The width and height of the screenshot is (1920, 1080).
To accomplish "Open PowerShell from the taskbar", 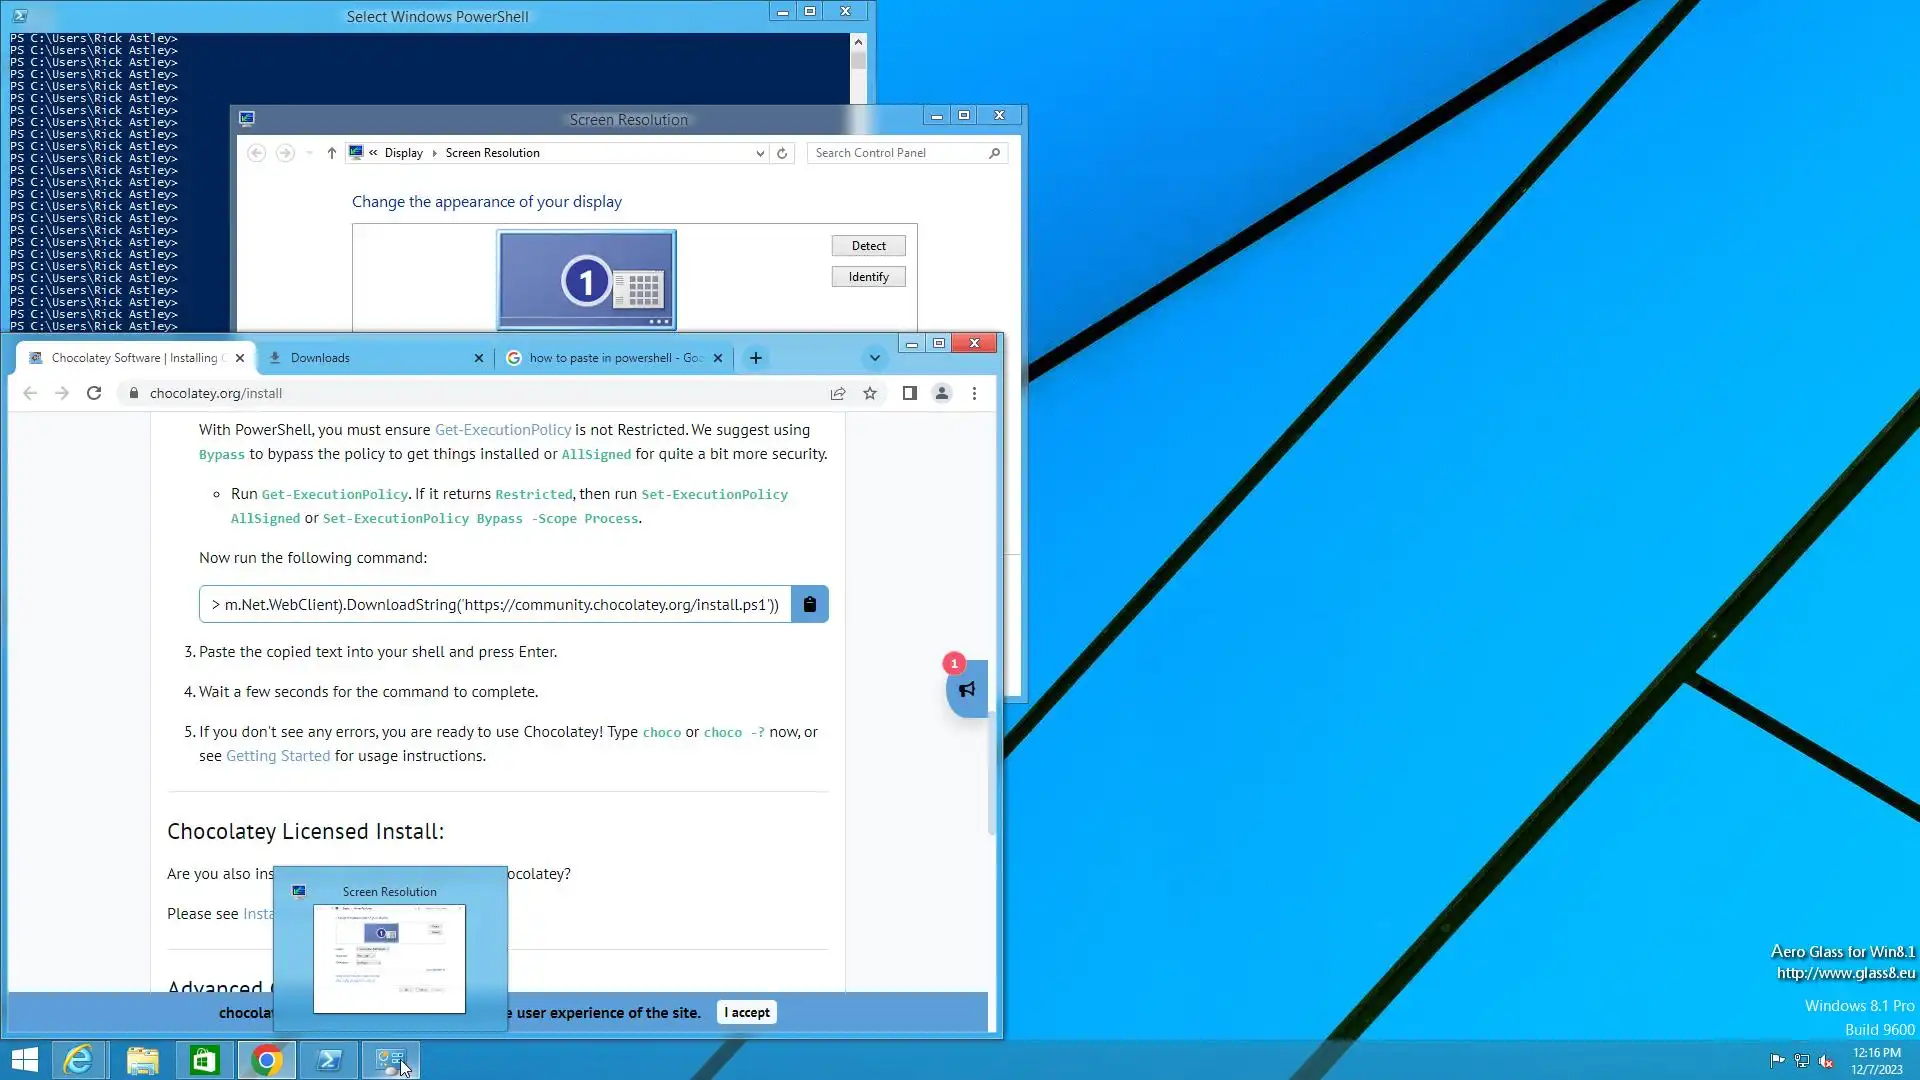I will 329,1060.
